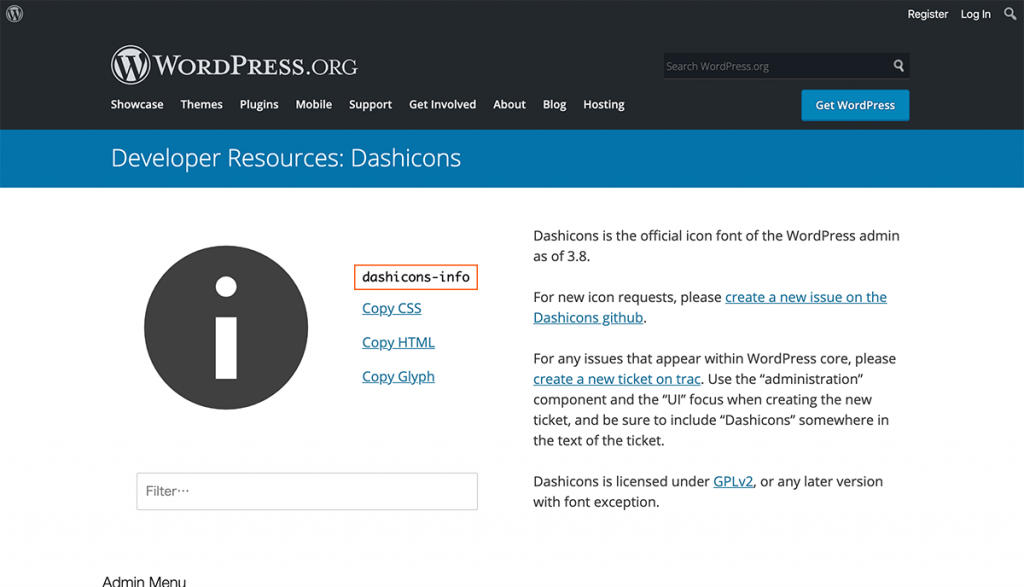Click the Get WordPress button
This screenshot has width=1024, height=587.
coord(855,105)
